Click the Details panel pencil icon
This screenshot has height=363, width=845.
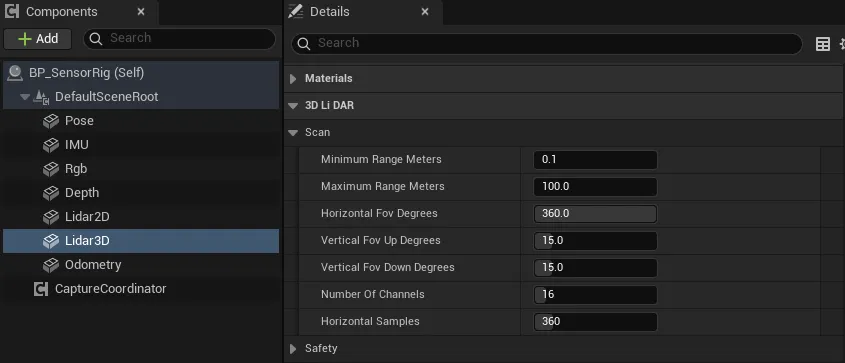pyautogui.click(x=295, y=11)
